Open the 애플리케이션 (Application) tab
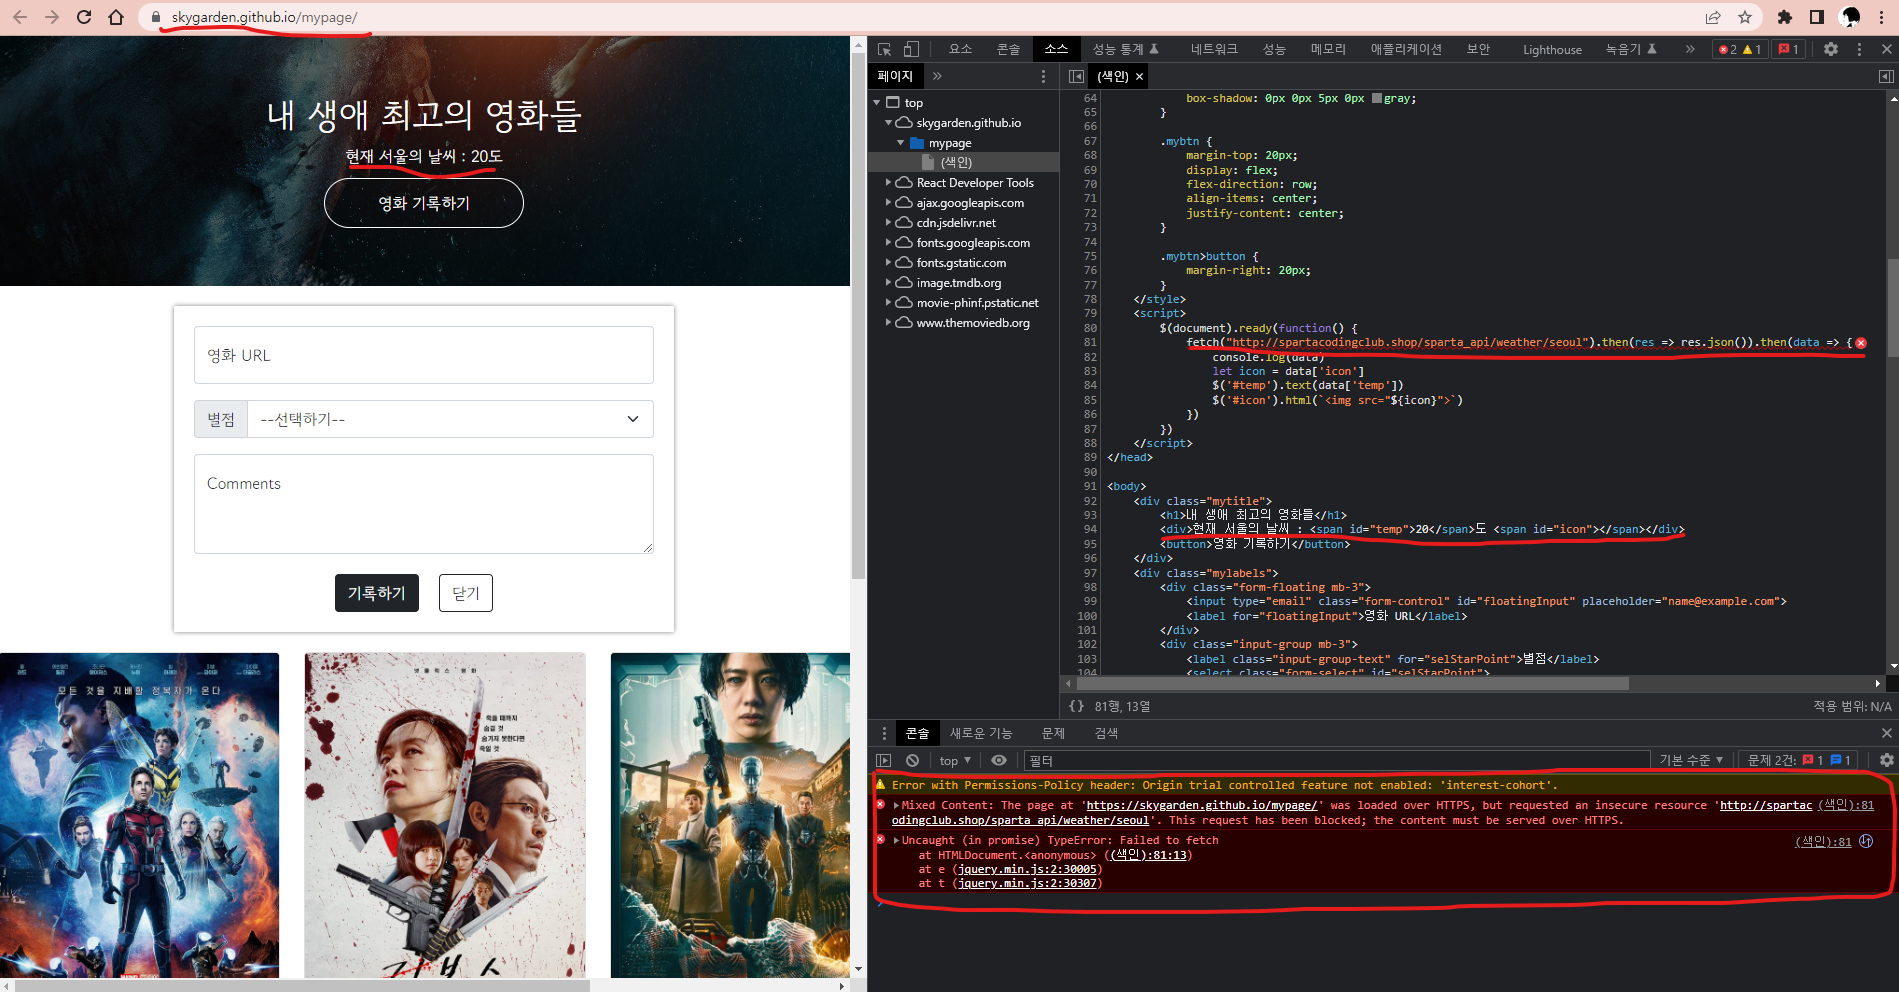Screen dimensions: 1899x992 1406,49
